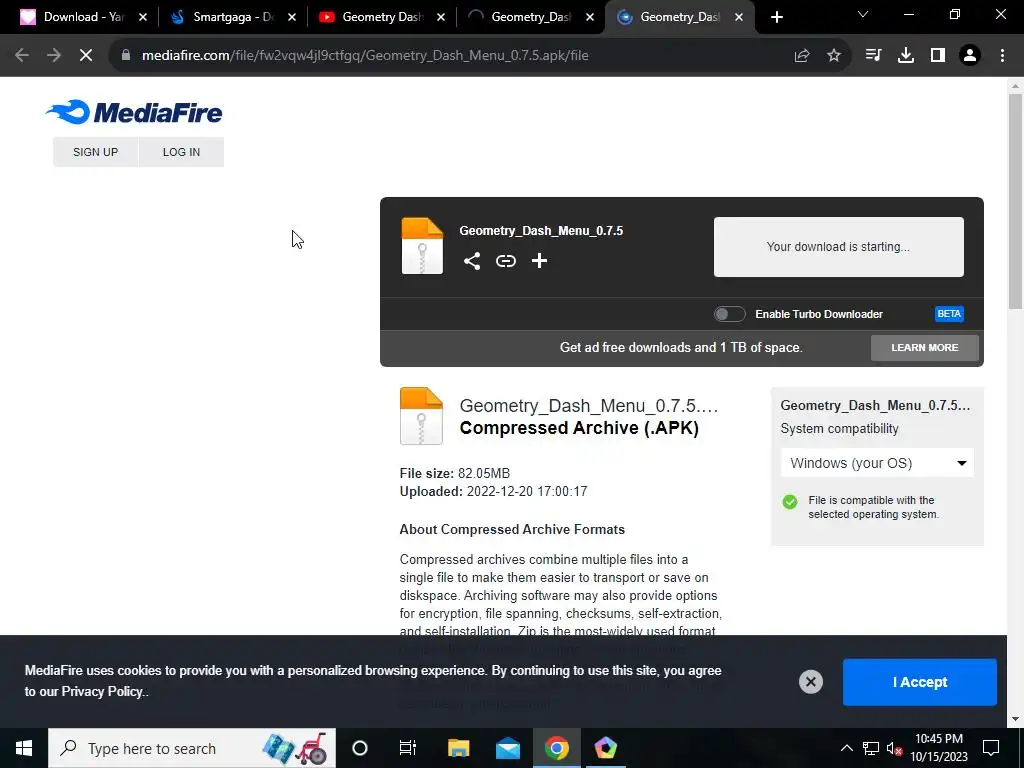The height and width of the screenshot is (768, 1024).
Task: Click the BETA badge
Action: (949, 314)
